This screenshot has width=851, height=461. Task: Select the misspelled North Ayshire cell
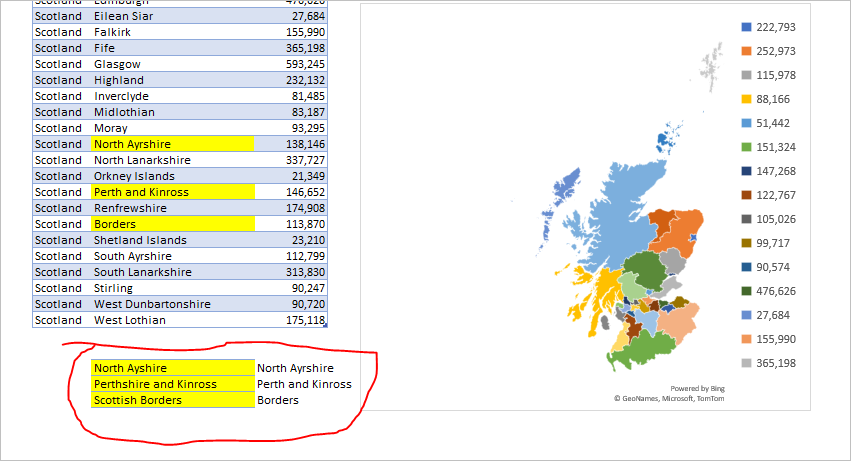pos(173,368)
